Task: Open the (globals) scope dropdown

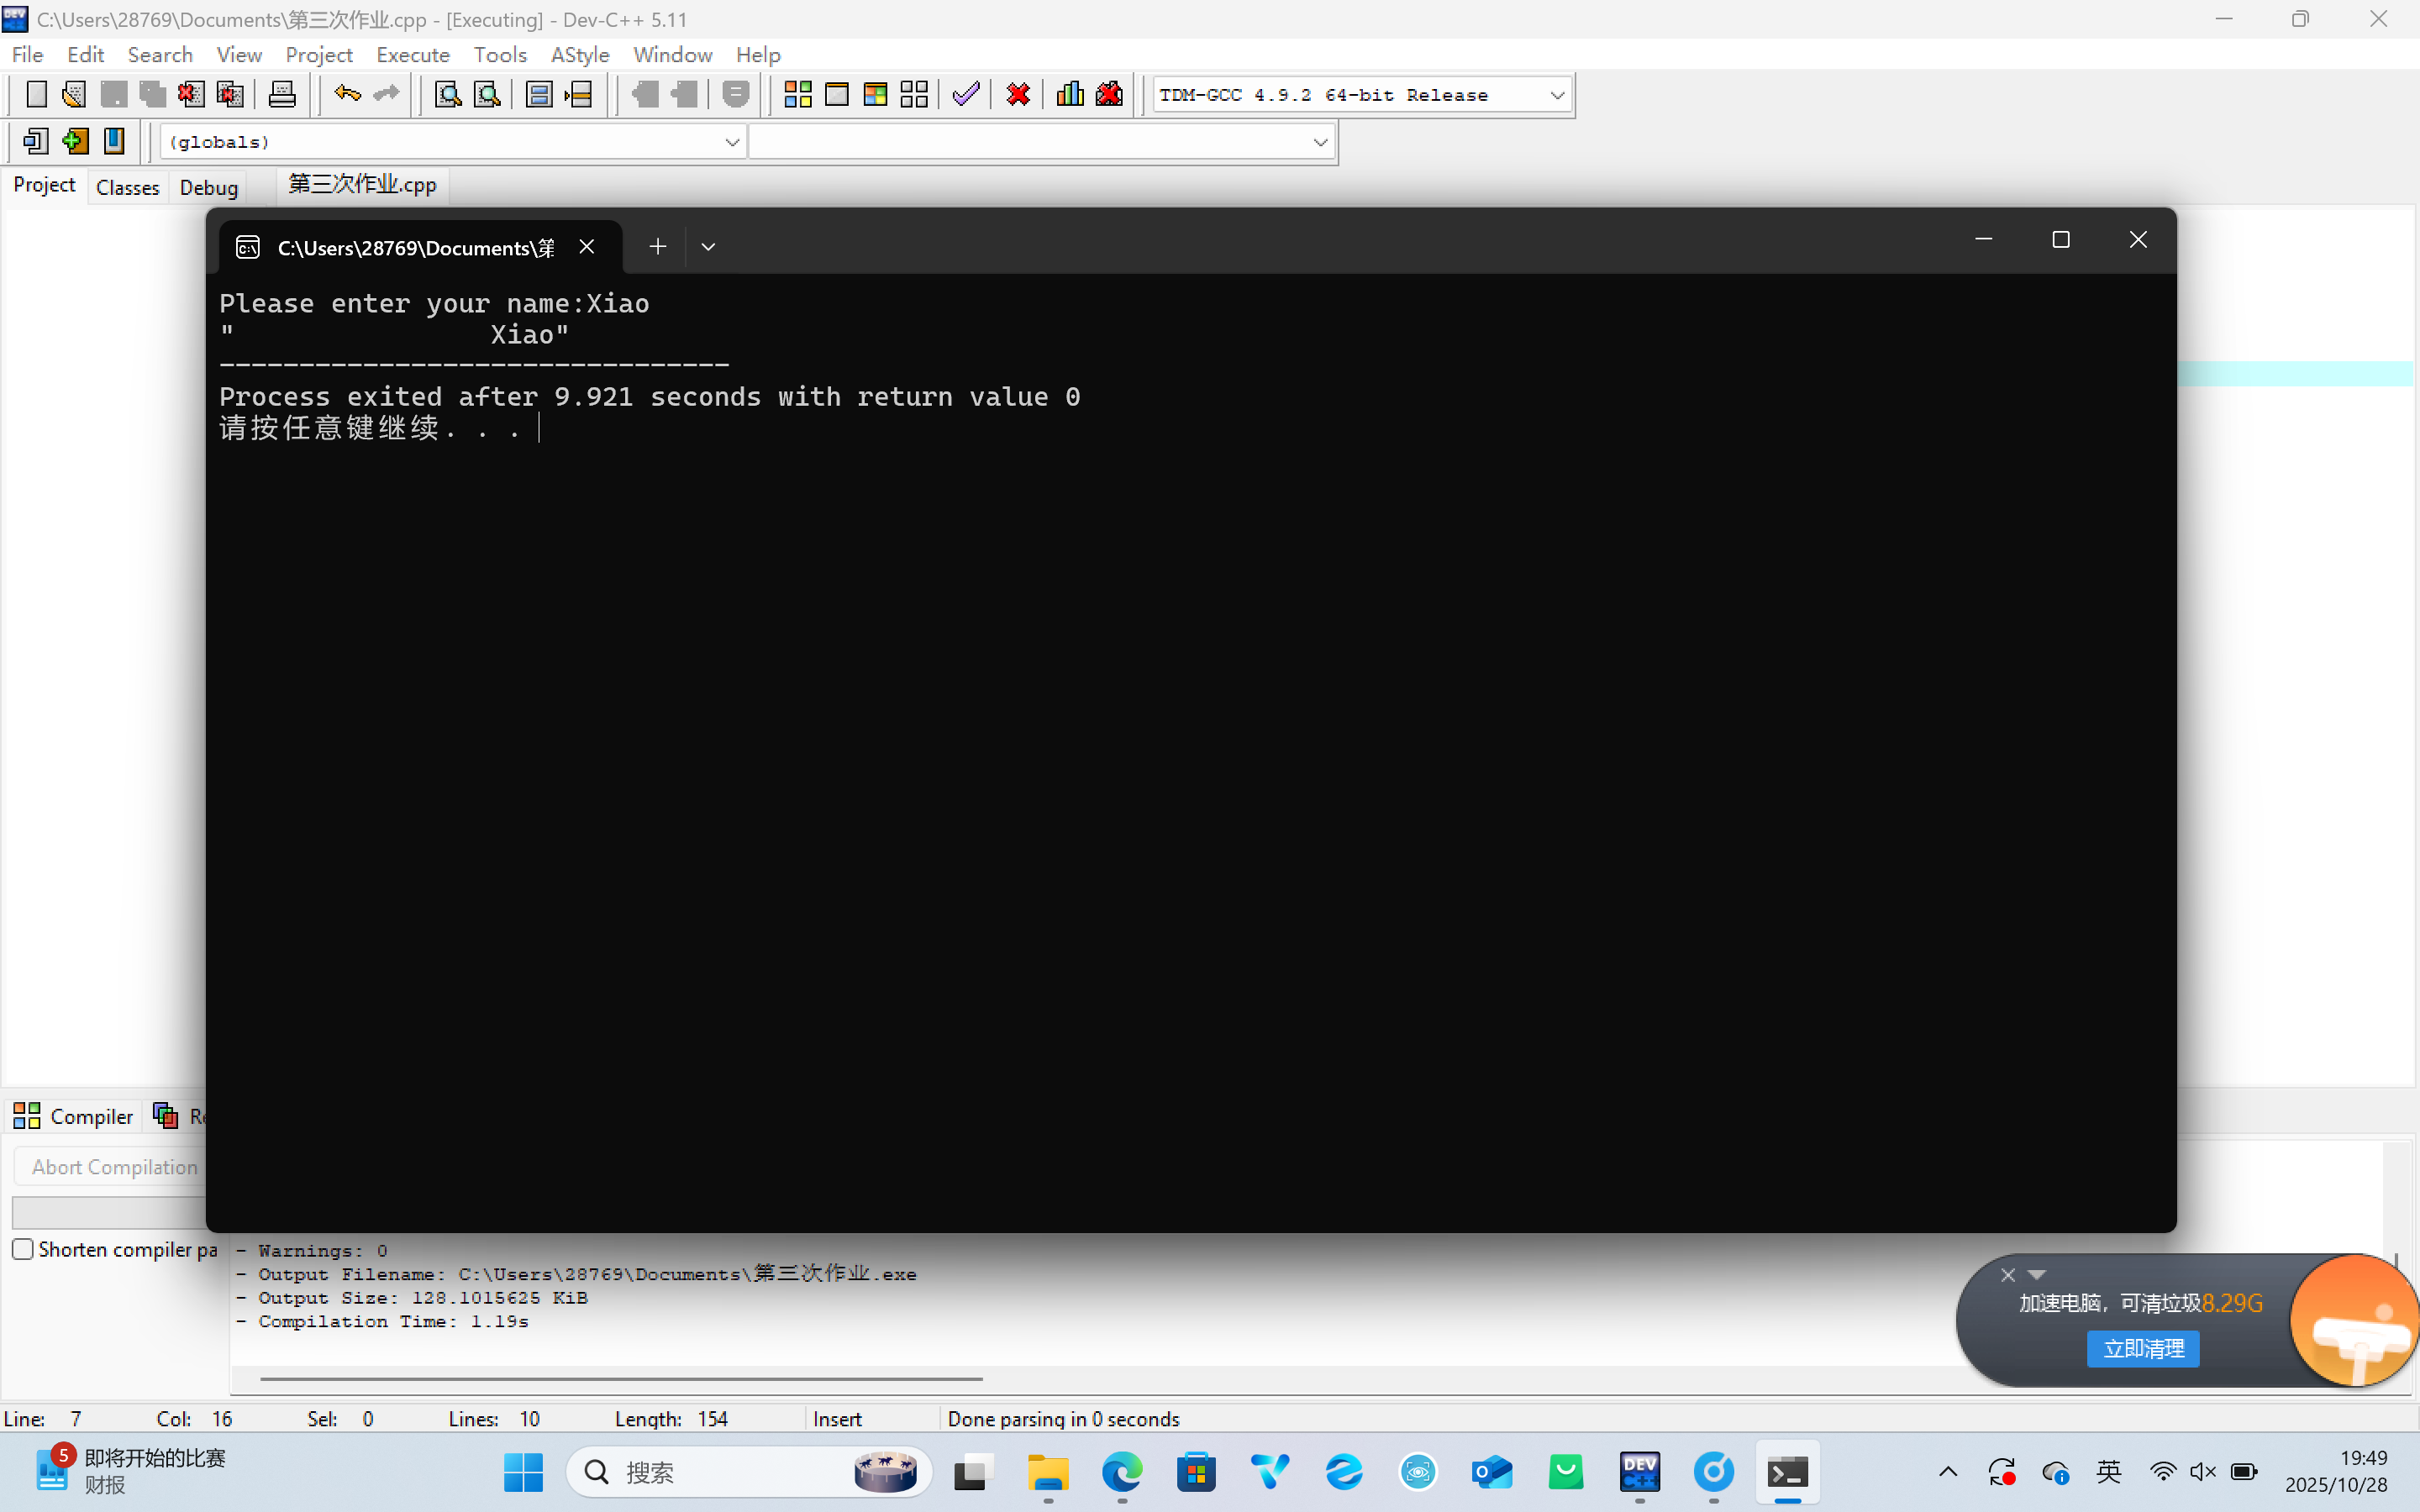Action: pos(731,142)
